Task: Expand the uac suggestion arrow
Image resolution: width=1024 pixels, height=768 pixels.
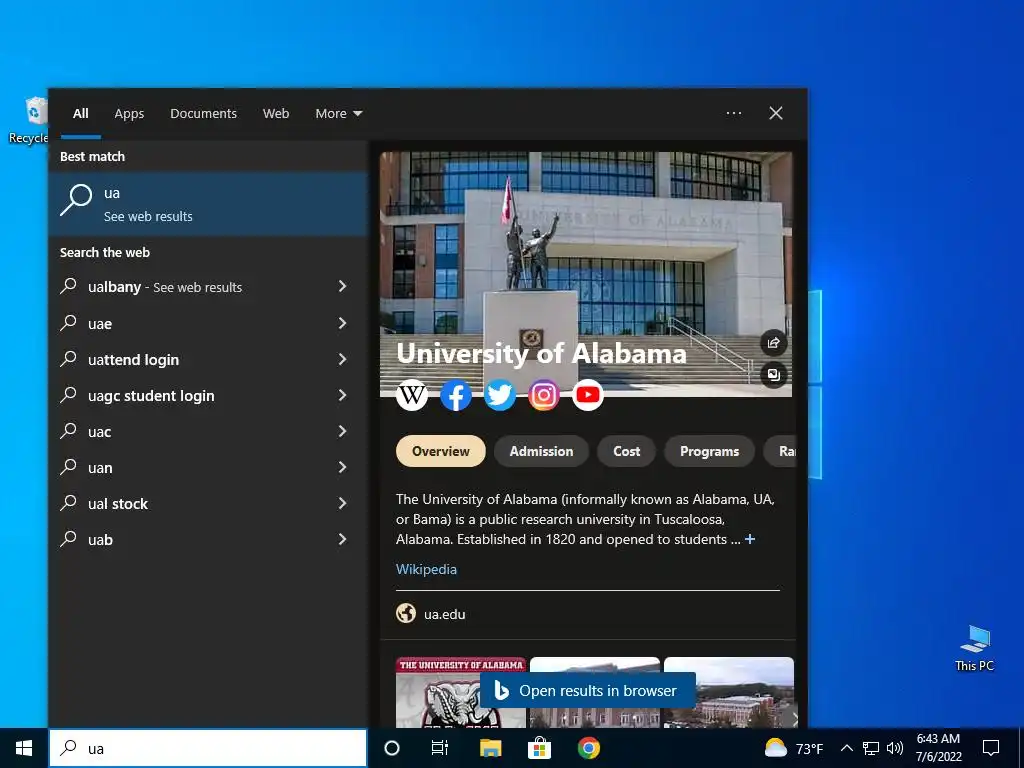Action: (342, 430)
